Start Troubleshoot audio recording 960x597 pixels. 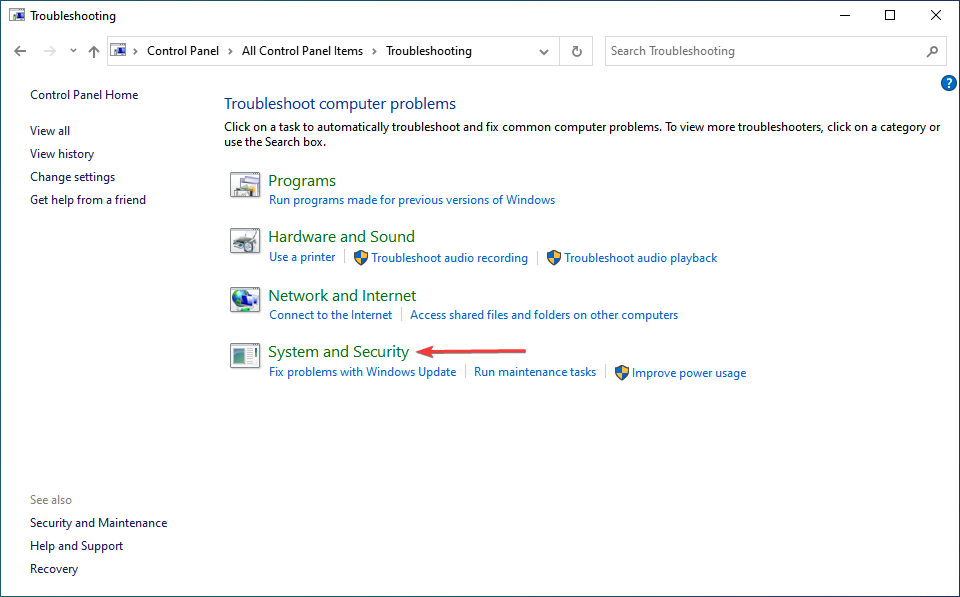pos(449,258)
